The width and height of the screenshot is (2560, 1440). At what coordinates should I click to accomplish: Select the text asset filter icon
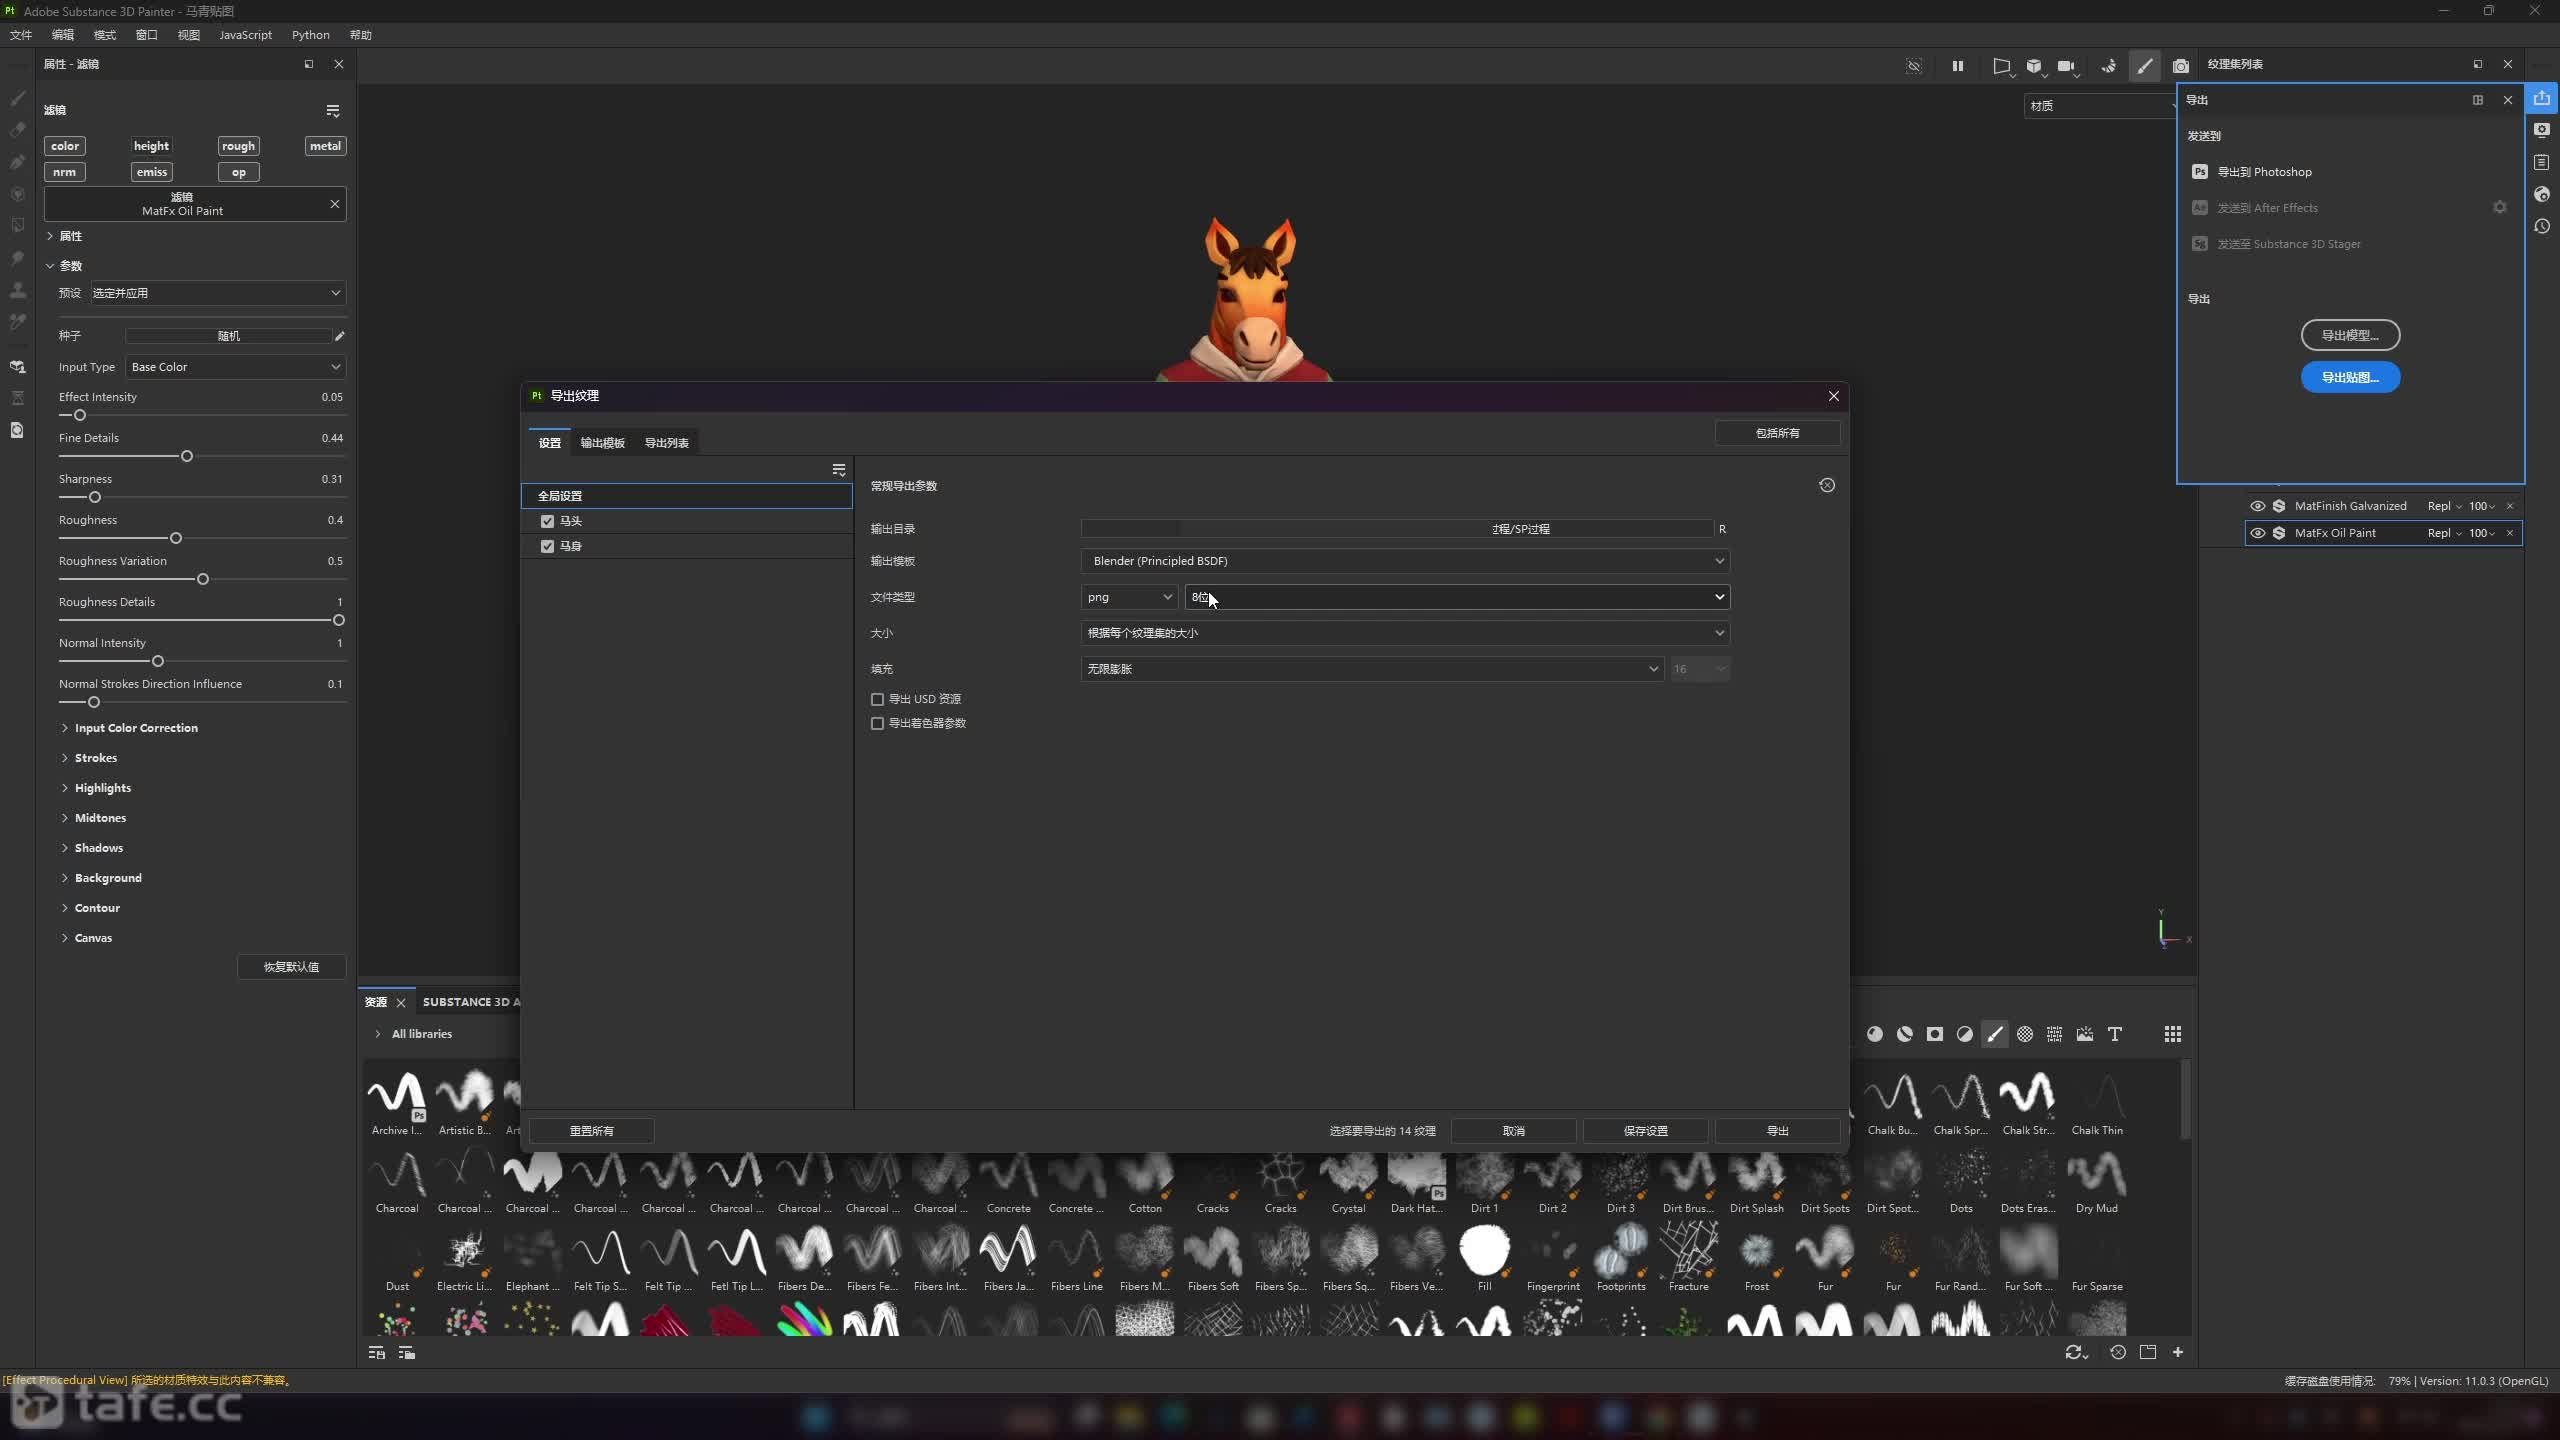[2114, 1034]
